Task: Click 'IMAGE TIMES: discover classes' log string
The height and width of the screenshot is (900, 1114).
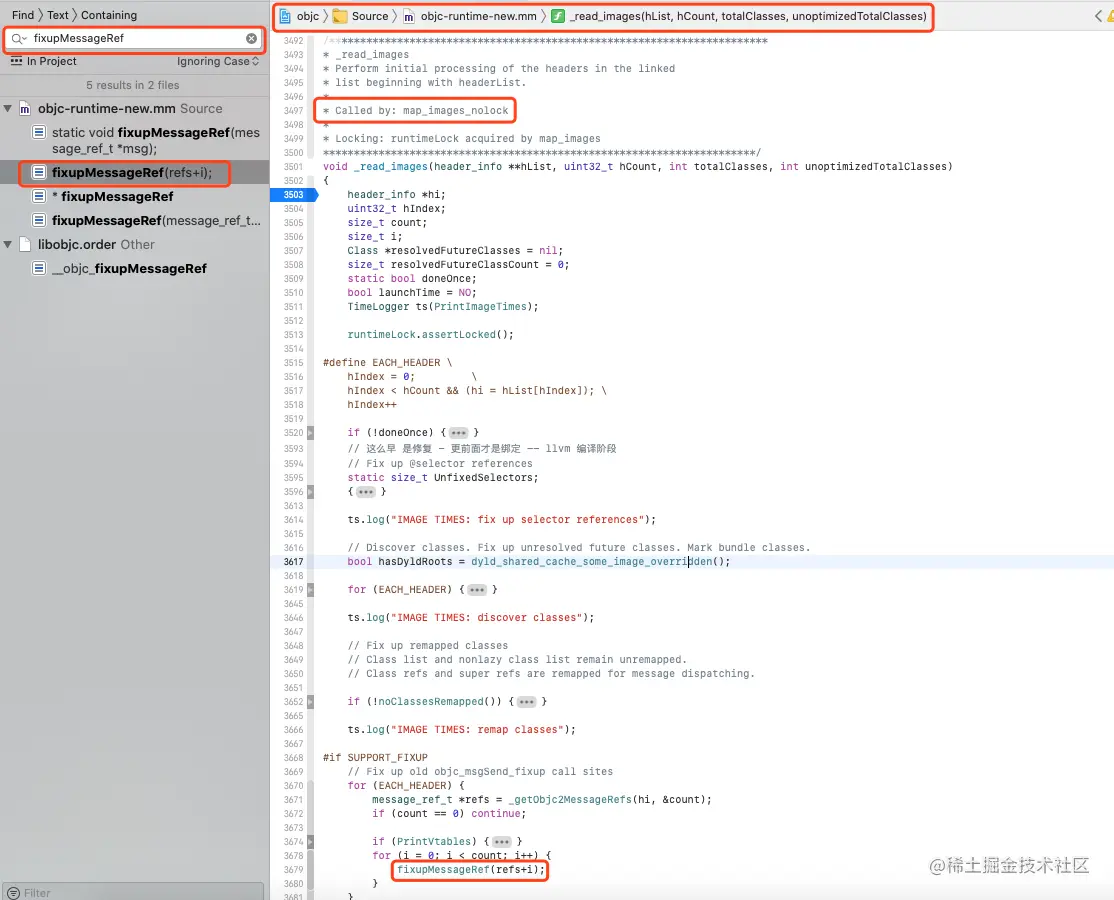Action: (492, 618)
